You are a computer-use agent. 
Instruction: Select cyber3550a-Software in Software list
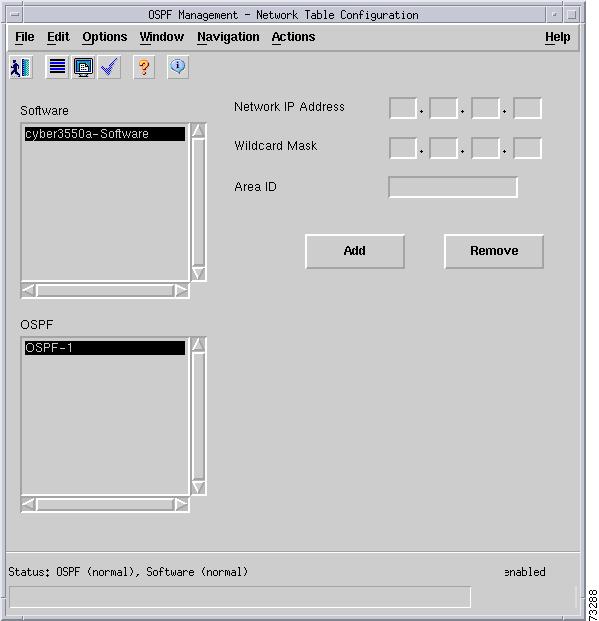coord(105,134)
